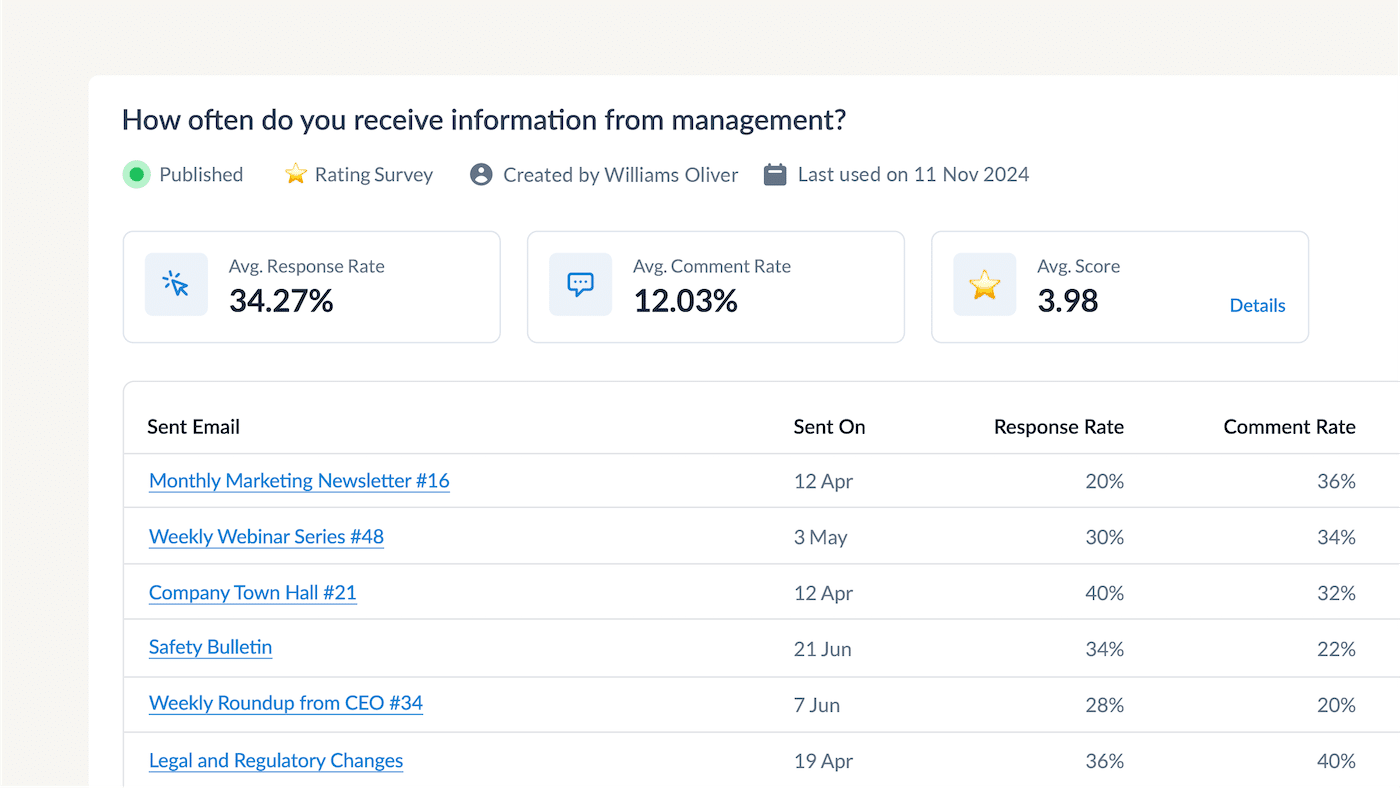Open the Avg. Score Details link
Screen dimensions: 1400x788
(x=1257, y=306)
